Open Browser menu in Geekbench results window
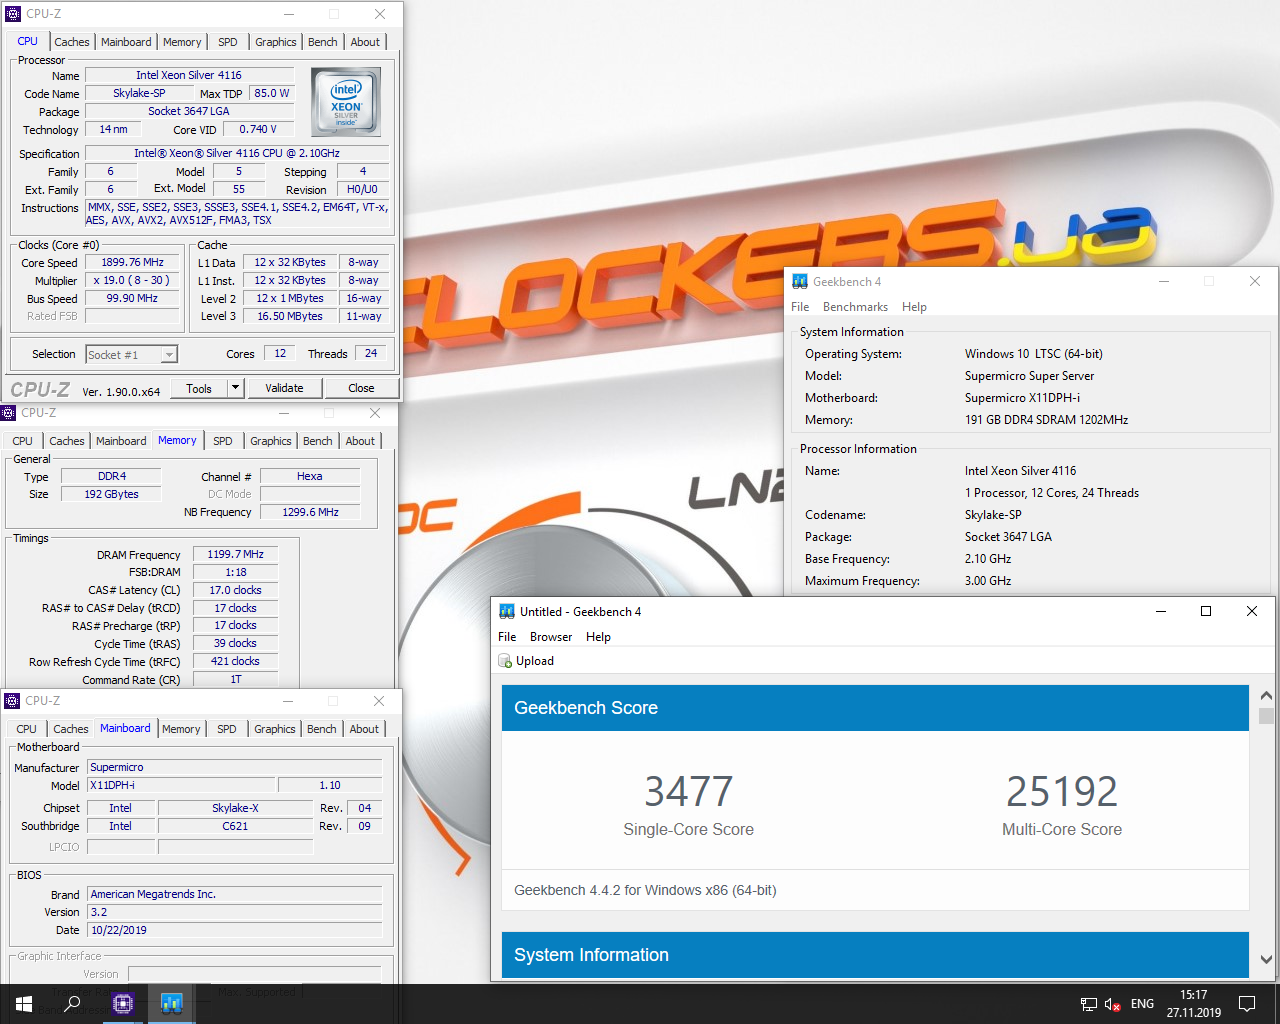 [551, 637]
